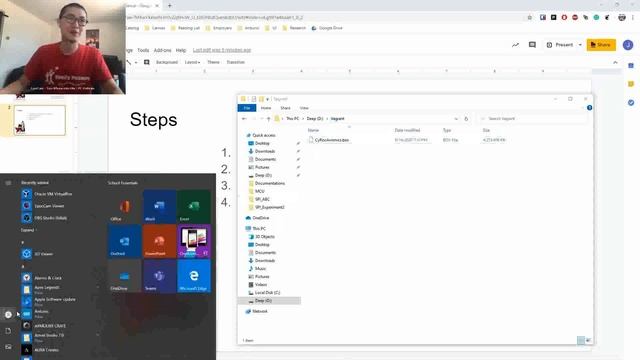The height and width of the screenshot is (360, 640).
Task: Open Google Drive bookmark in bookmarks bar
Action: [x=327, y=28]
